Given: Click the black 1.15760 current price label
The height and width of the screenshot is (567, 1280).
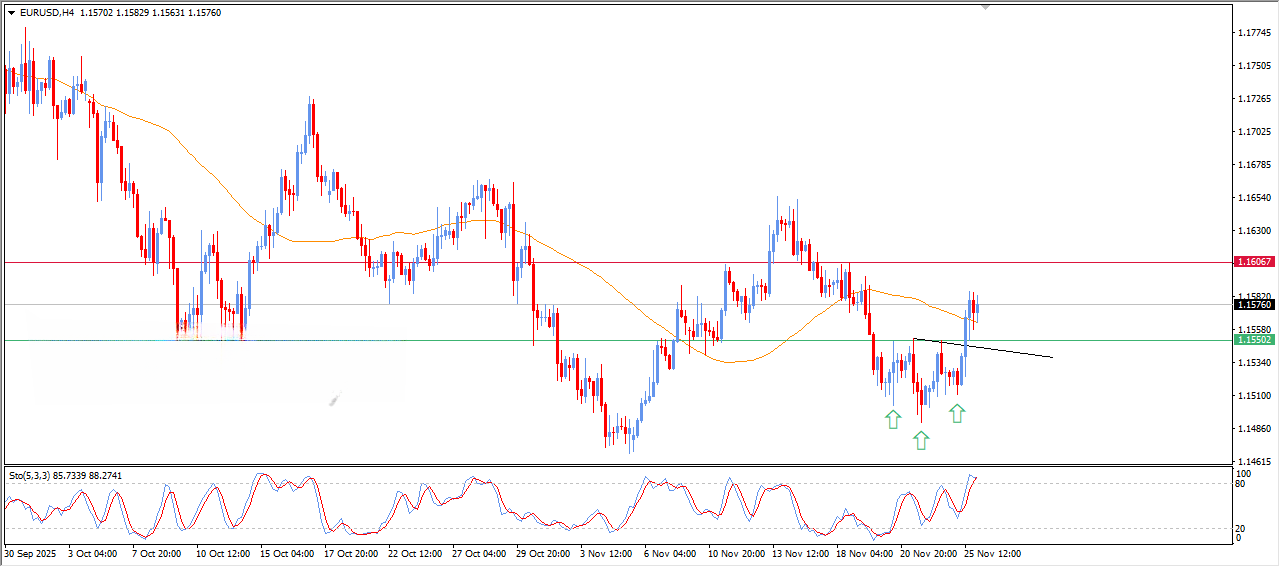Looking at the screenshot, I should [1254, 304].
